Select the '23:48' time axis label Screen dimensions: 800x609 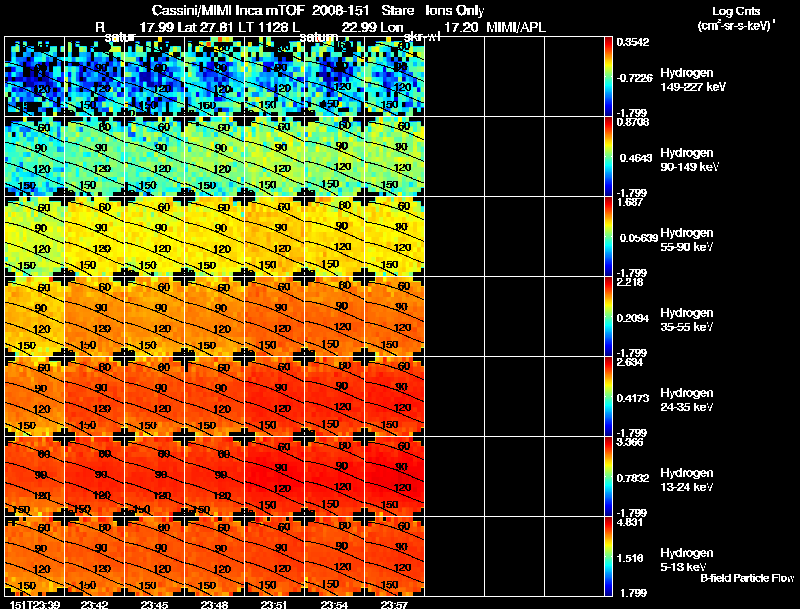(x=214, y=604)
